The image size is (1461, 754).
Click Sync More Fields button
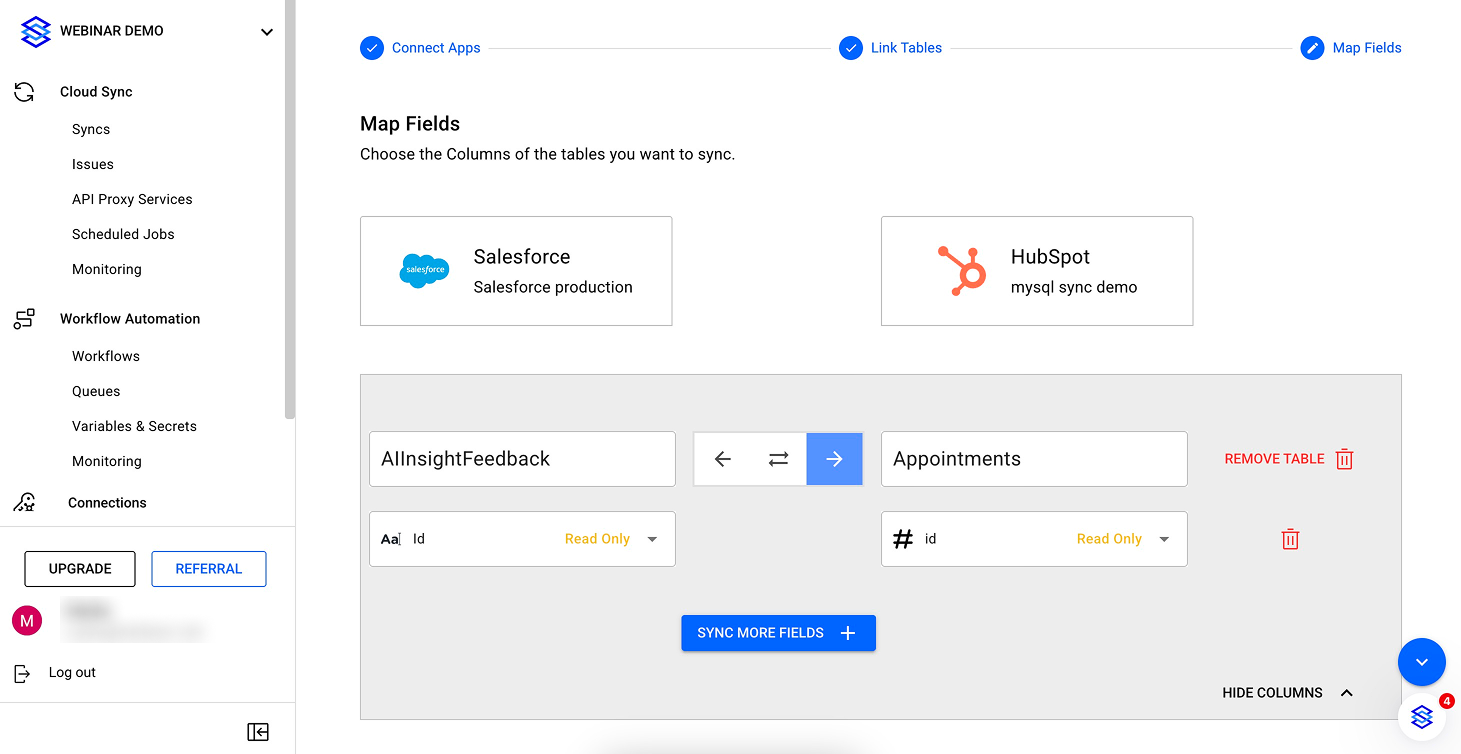pos(778,633)
